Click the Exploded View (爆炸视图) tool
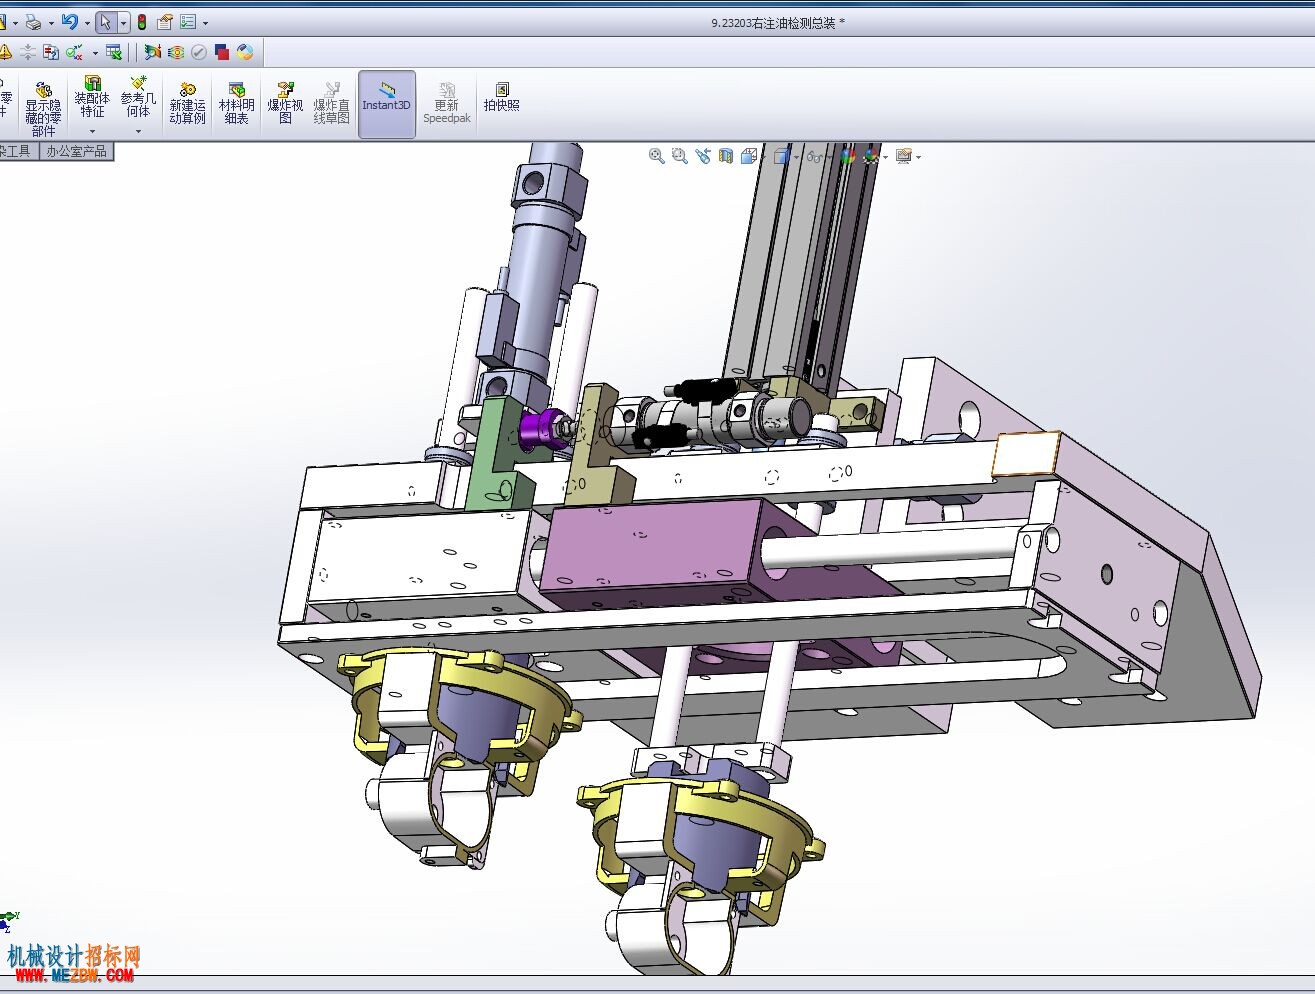The width and height of the screenshot is (1315, 994). pos(285,104)
